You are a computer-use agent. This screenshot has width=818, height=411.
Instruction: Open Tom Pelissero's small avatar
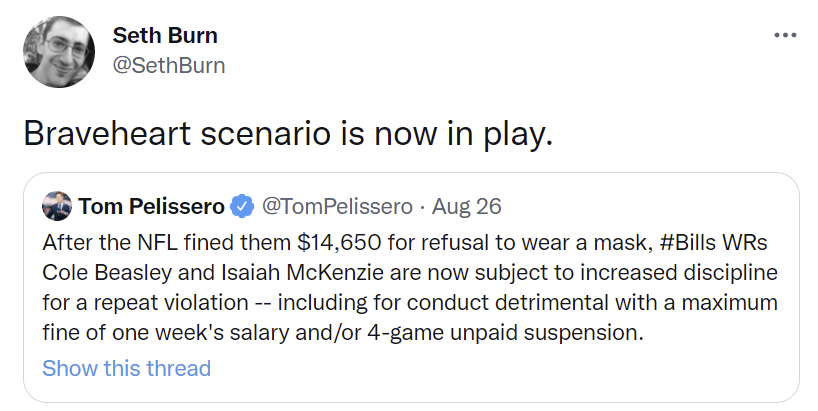pyautogui.click(x=56, y=206)
